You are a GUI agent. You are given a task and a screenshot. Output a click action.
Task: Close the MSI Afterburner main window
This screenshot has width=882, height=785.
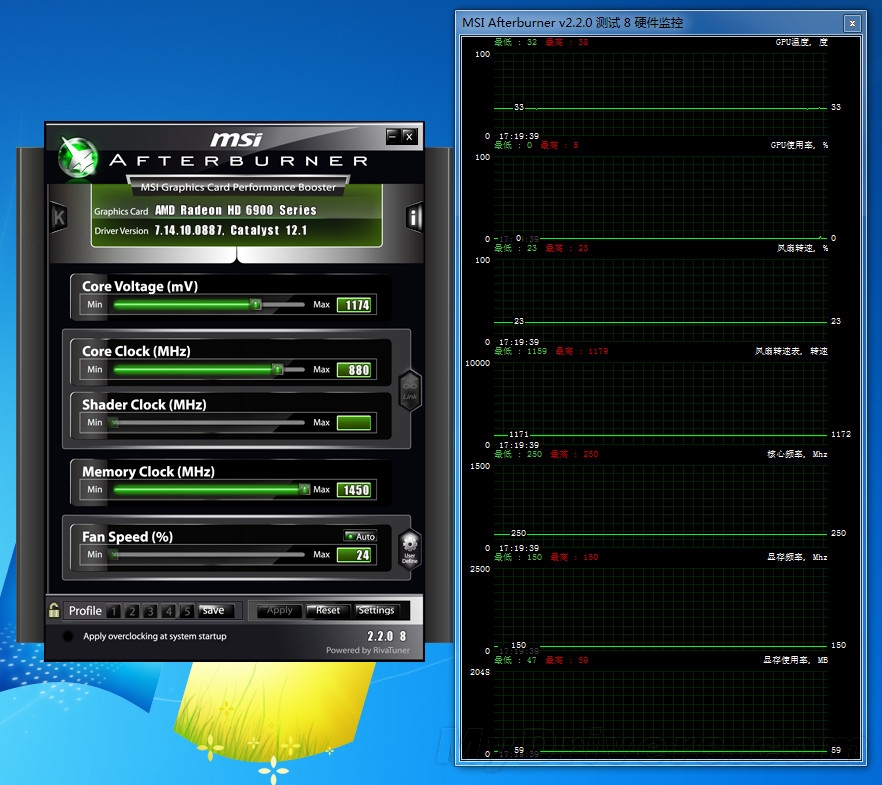[409, 136]
